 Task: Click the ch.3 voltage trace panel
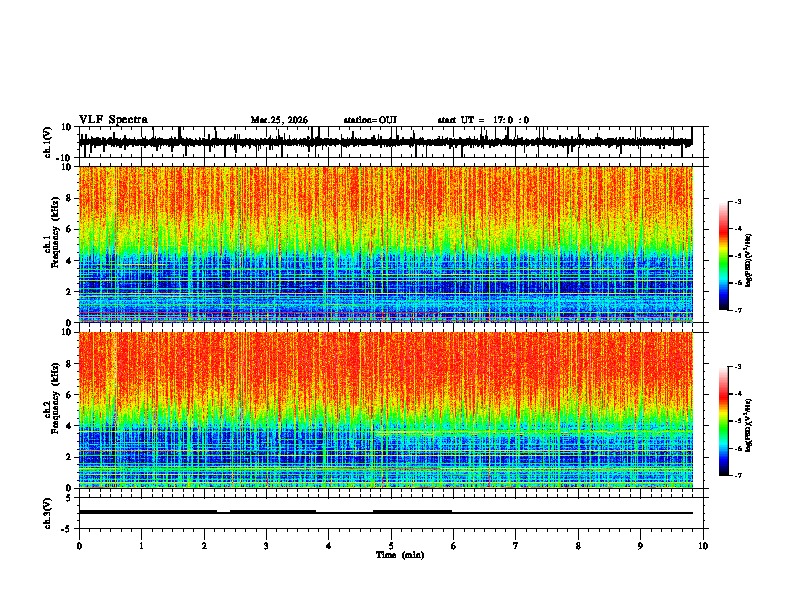pos(390,513)
